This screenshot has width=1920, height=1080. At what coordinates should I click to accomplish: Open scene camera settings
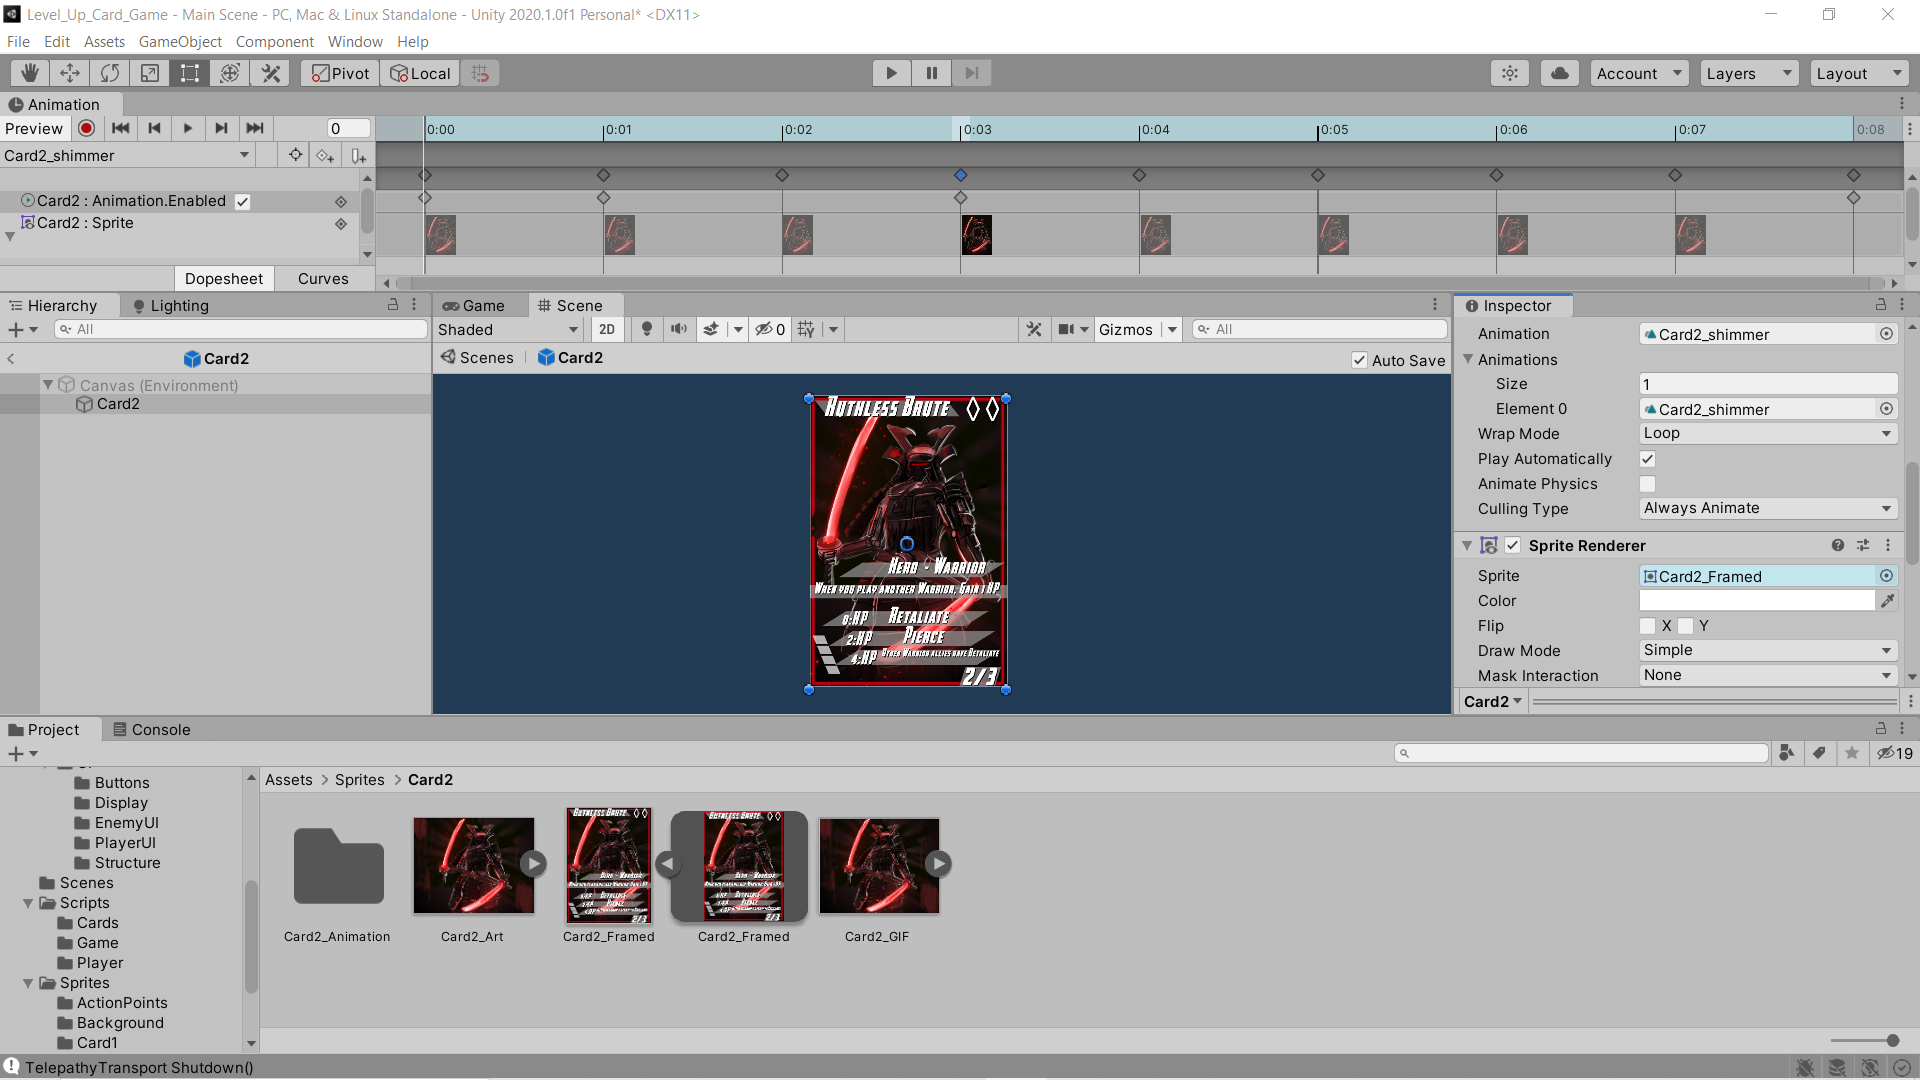coord(1073,329)
